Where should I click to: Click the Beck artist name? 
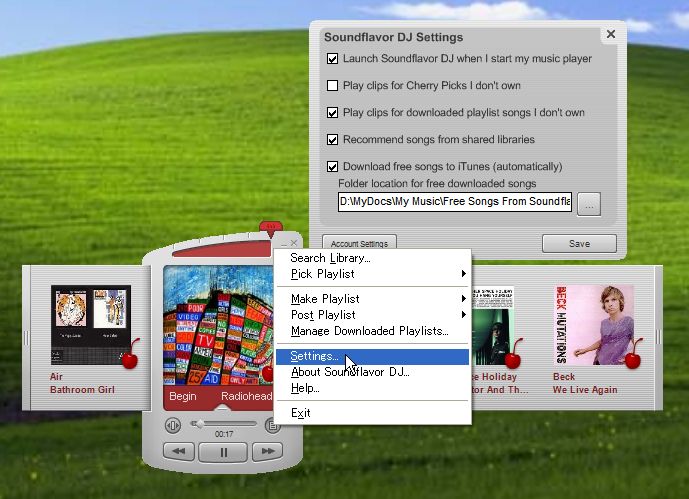coord(564,377)
